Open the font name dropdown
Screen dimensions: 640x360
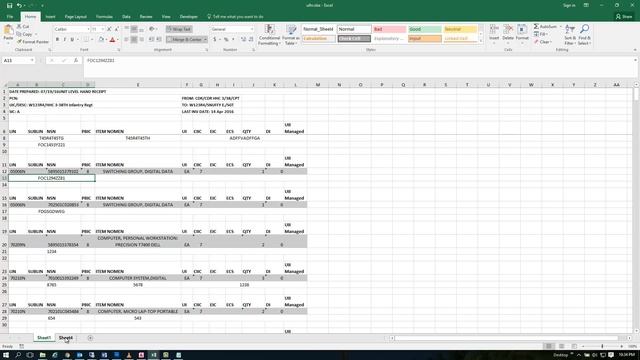[88, 29]
